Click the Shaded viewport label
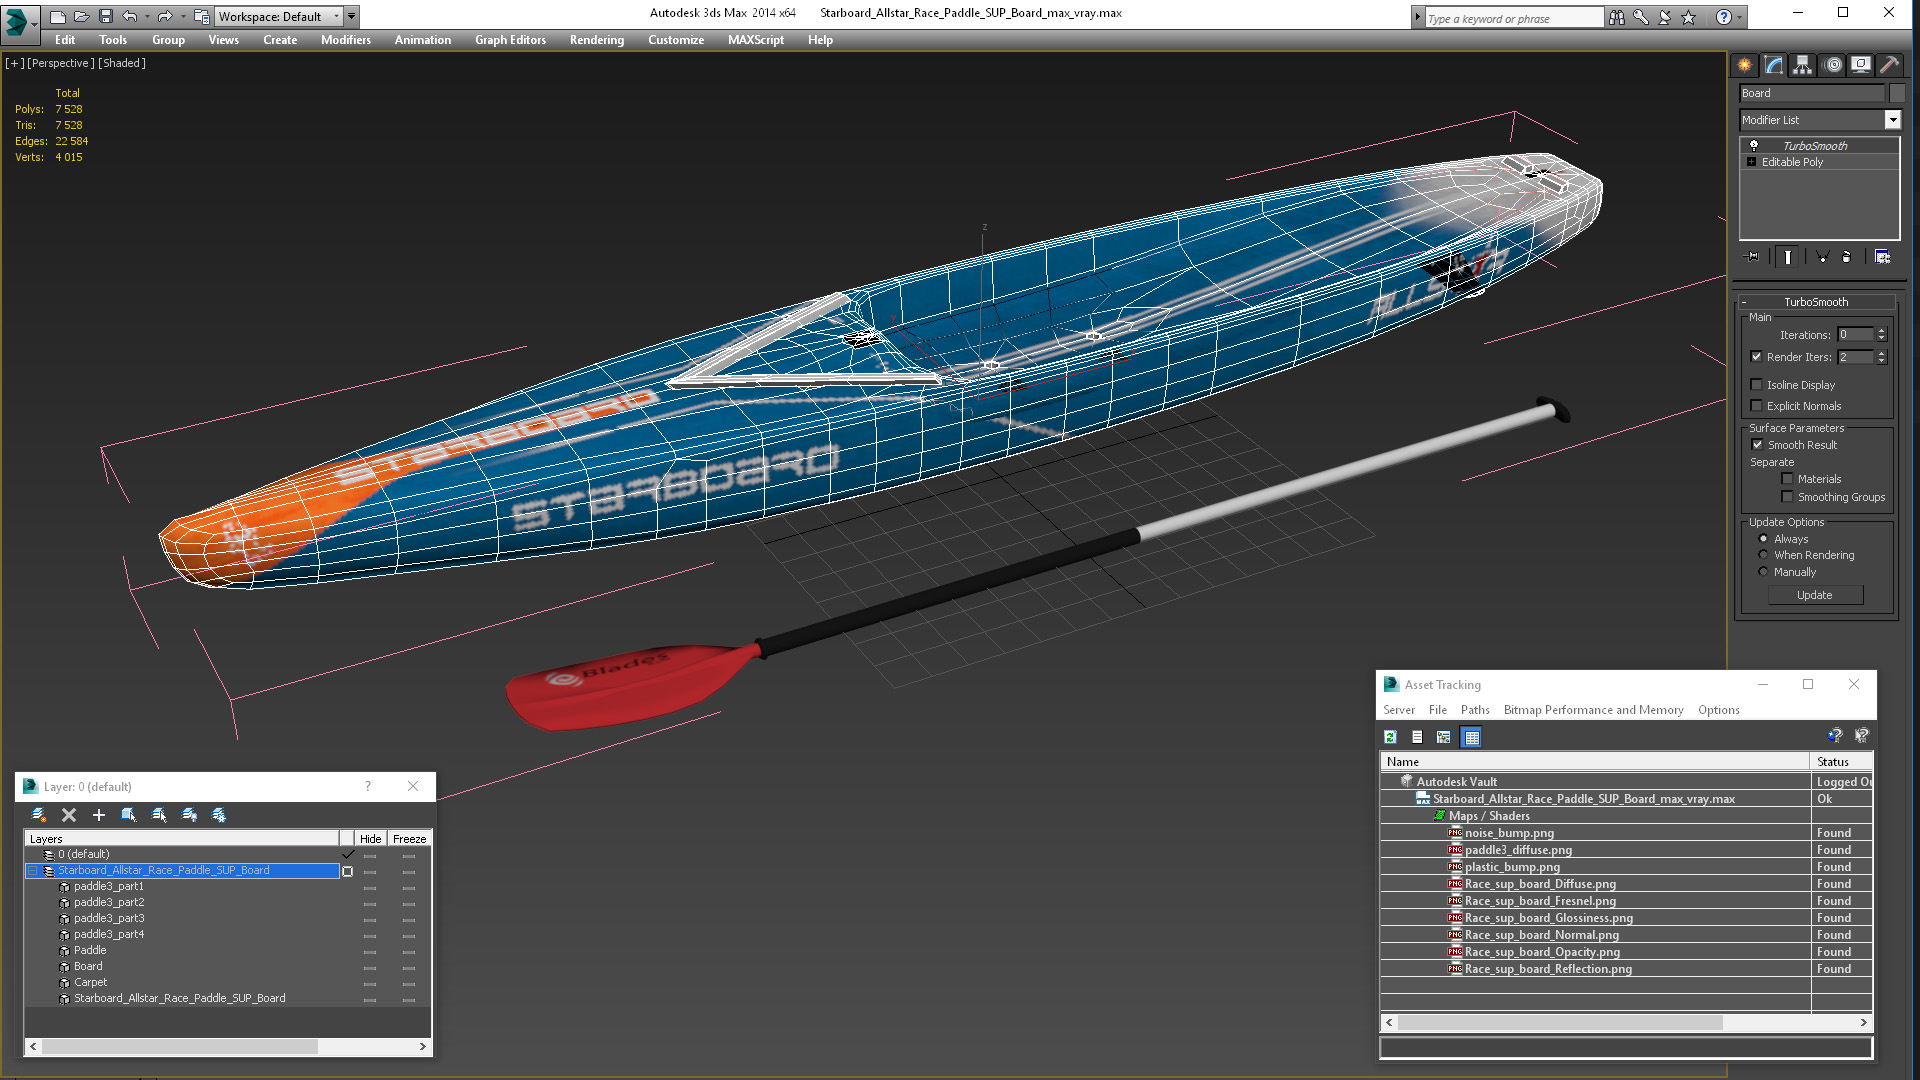The height and width of the screenshot is (1080, 1920). coord(122,63)
